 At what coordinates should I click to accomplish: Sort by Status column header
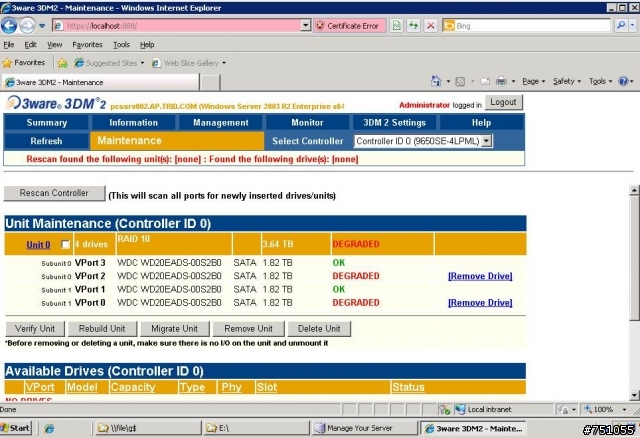408,387
